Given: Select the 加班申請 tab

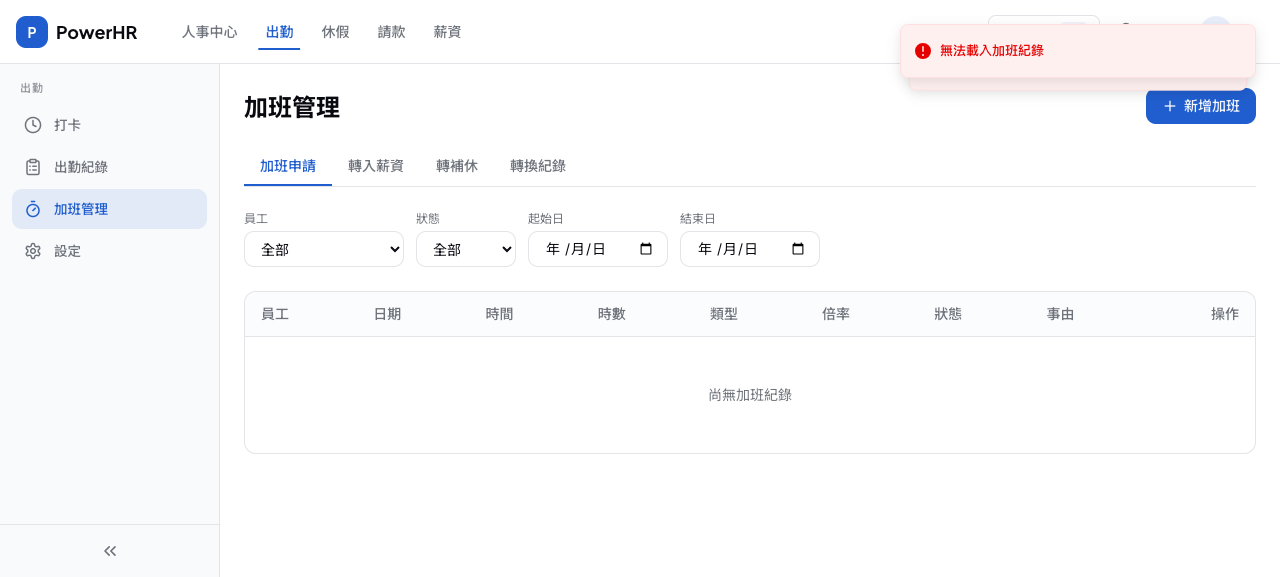Looking at the screenshot, I should [x=288, y=166].
